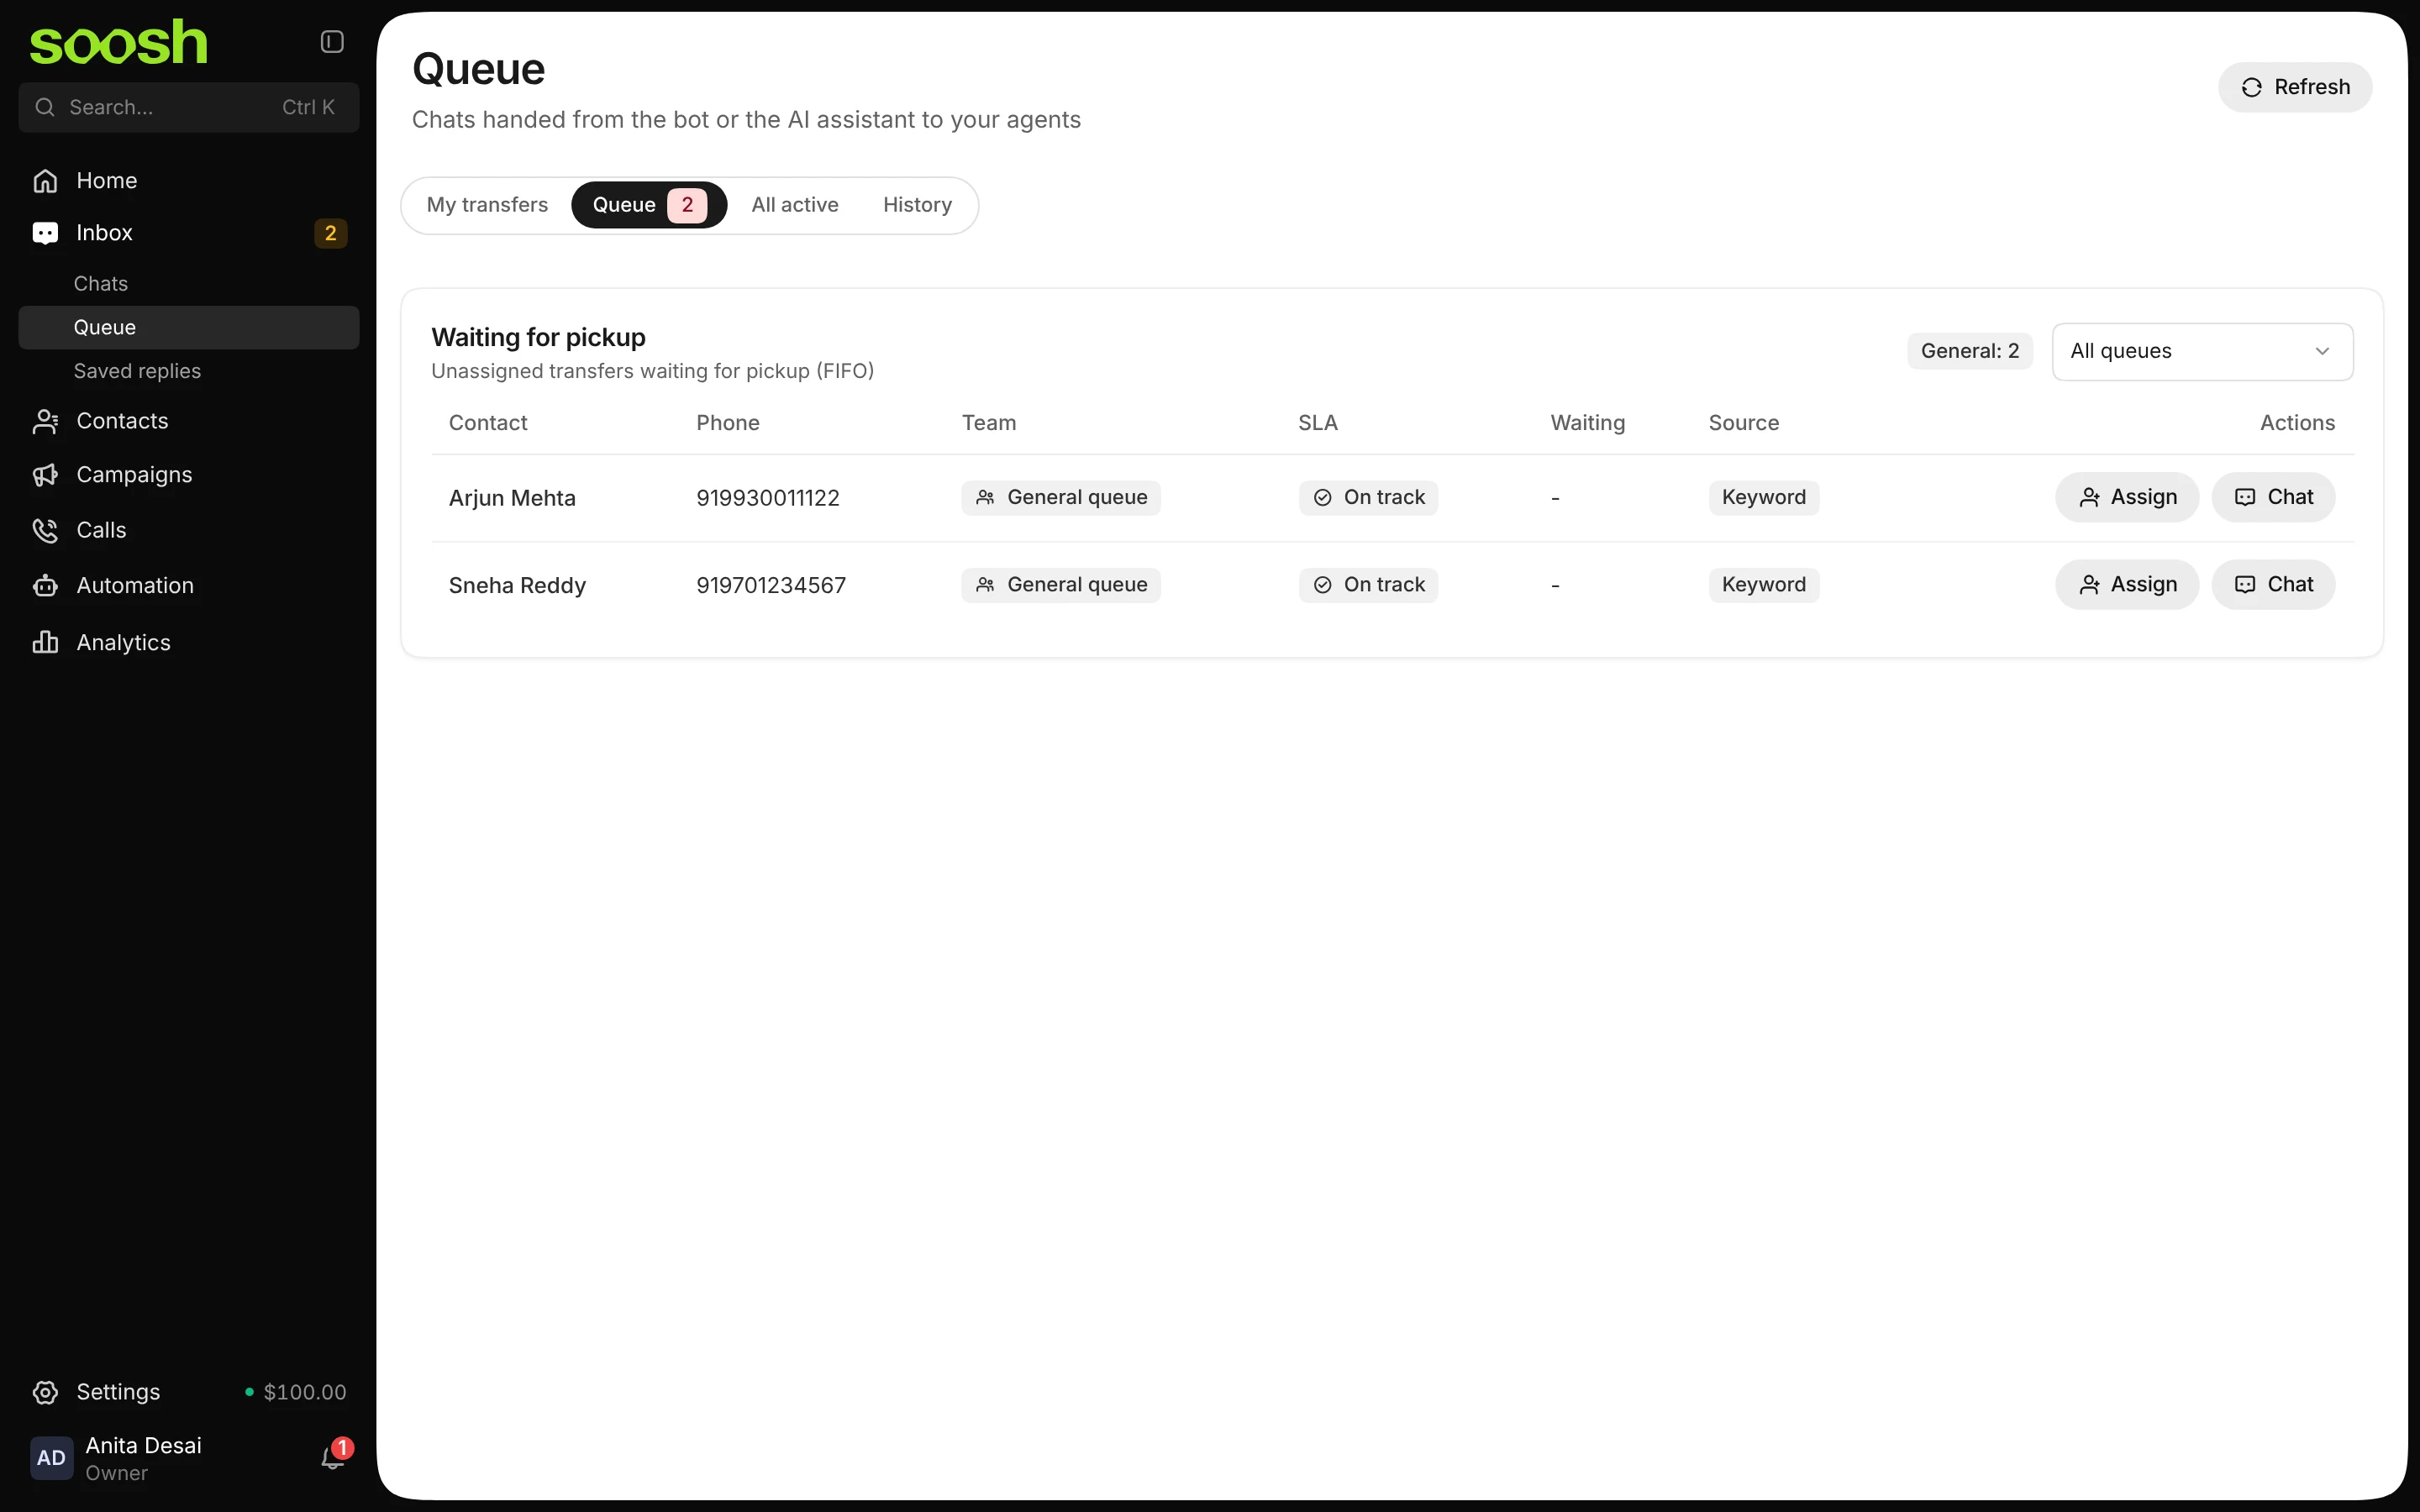Viewport: 2420px width, 1512px height.
Task: Click phone number 919701234567
Action: point(771,585)
